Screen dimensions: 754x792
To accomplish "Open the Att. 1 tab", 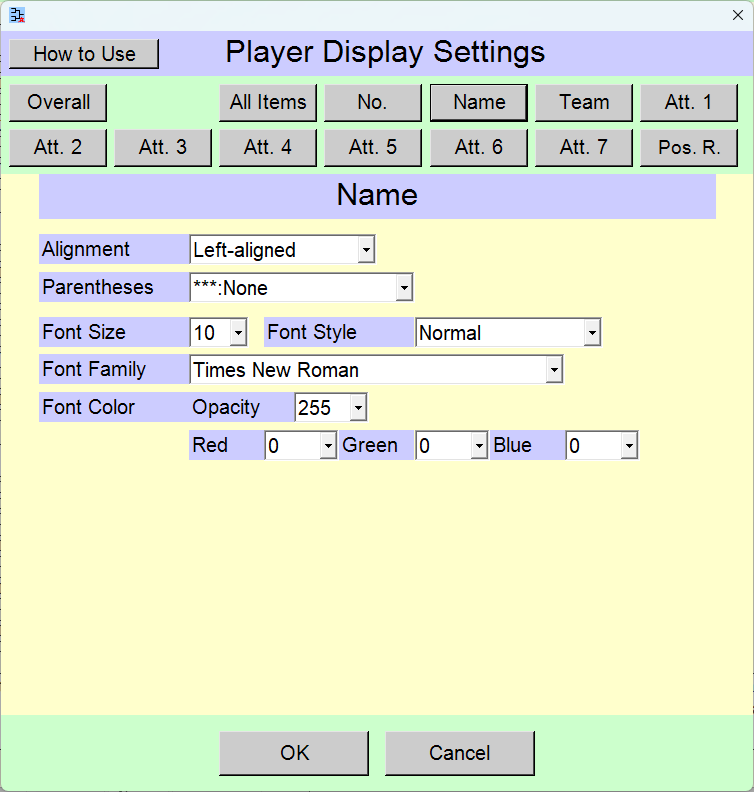I will pos(689,103).
